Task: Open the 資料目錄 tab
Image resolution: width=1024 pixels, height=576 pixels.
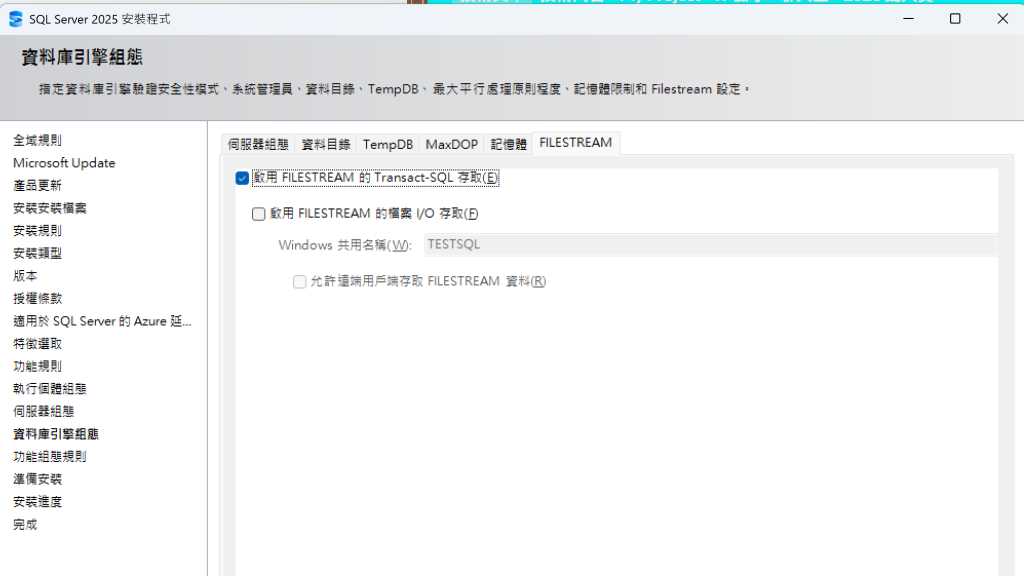Action: pyautogui.click(x=326, y=144)
